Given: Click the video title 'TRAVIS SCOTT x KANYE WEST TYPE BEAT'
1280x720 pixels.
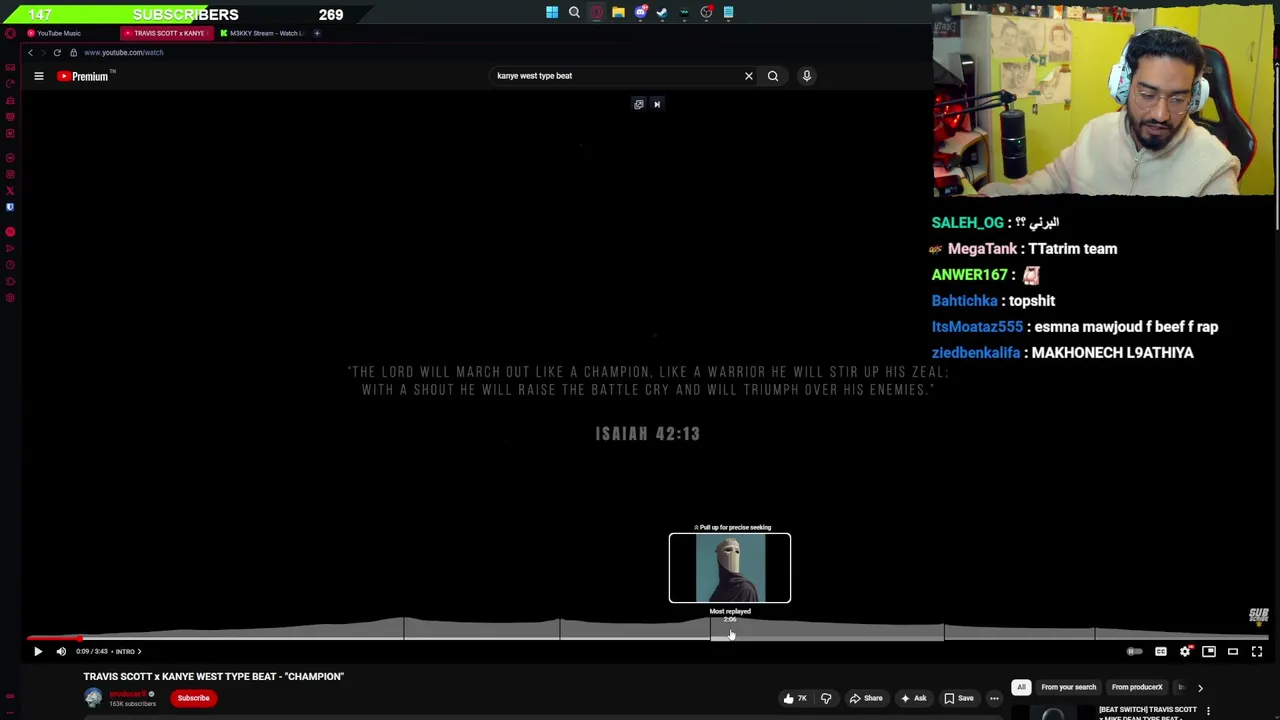Looking at the screenshot, I should pyautogui.click(x=213, y=677).
